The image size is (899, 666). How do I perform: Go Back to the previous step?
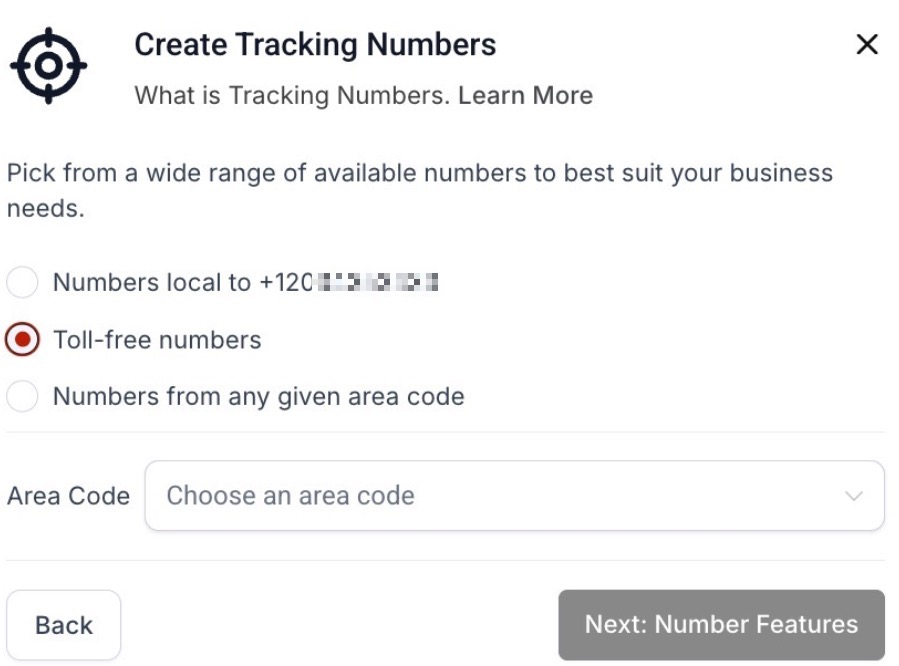[64, 625]
